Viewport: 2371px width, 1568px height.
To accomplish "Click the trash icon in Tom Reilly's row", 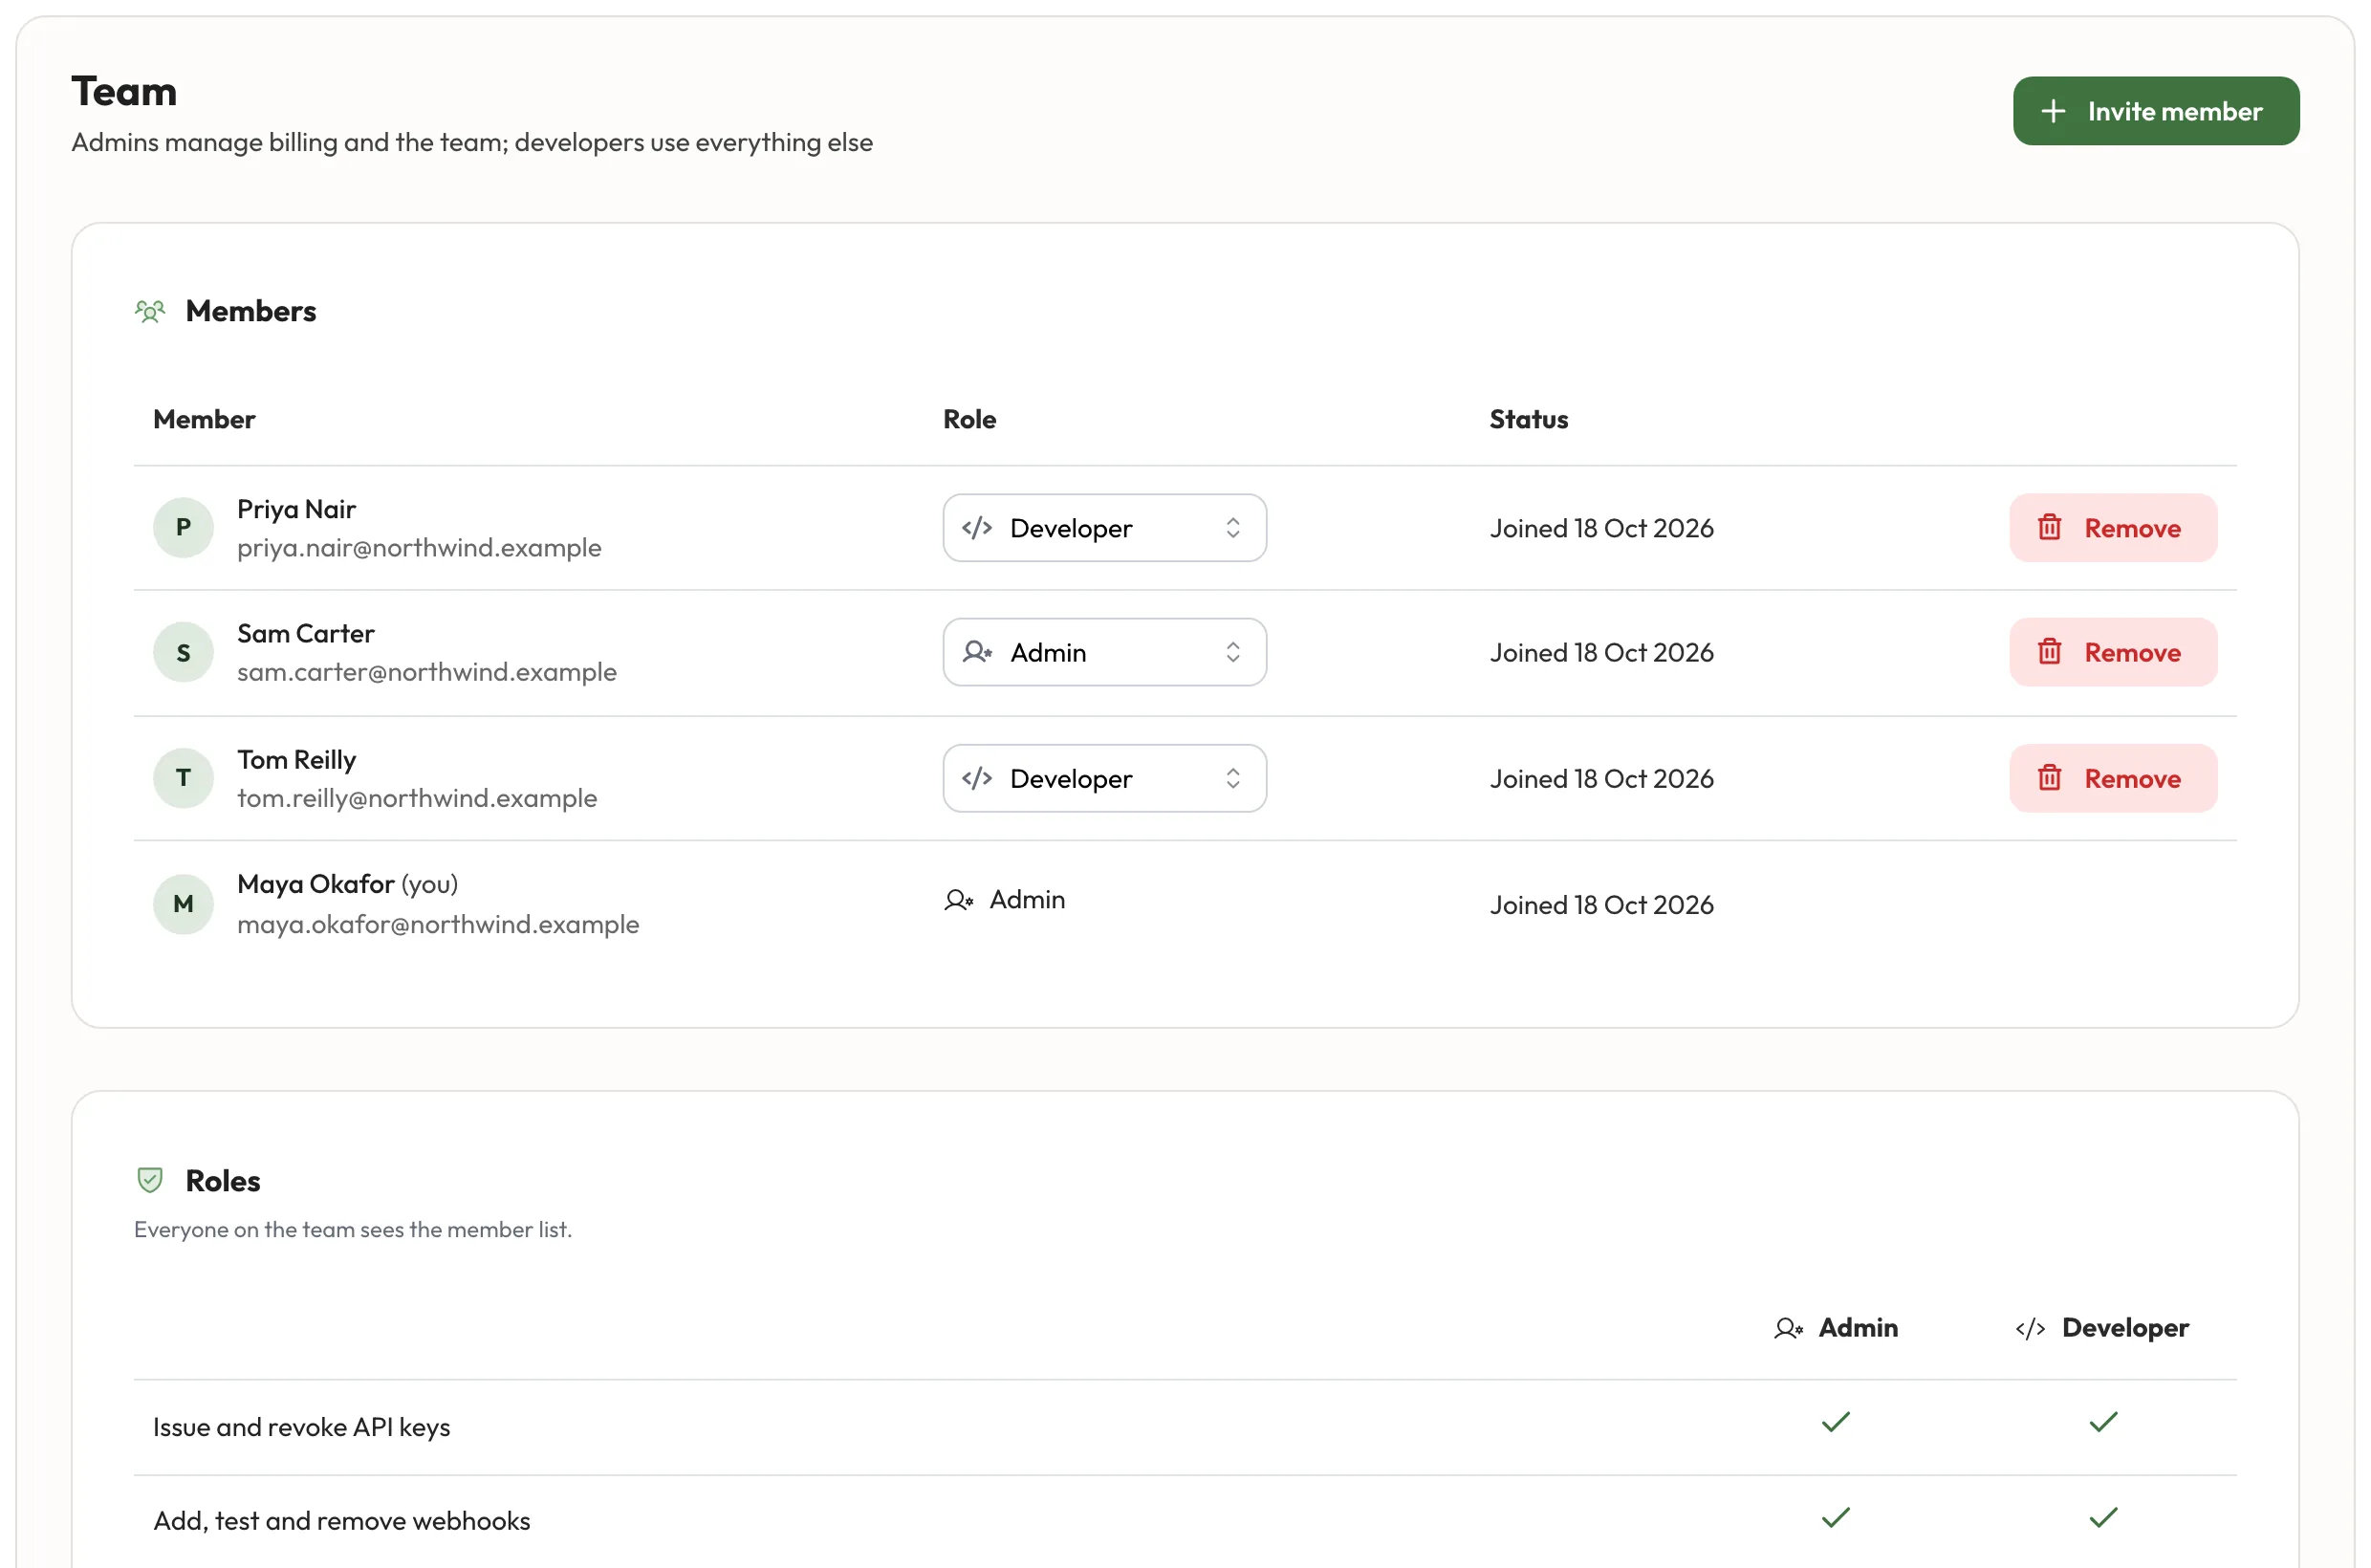I will click(x=2049, y=777).
